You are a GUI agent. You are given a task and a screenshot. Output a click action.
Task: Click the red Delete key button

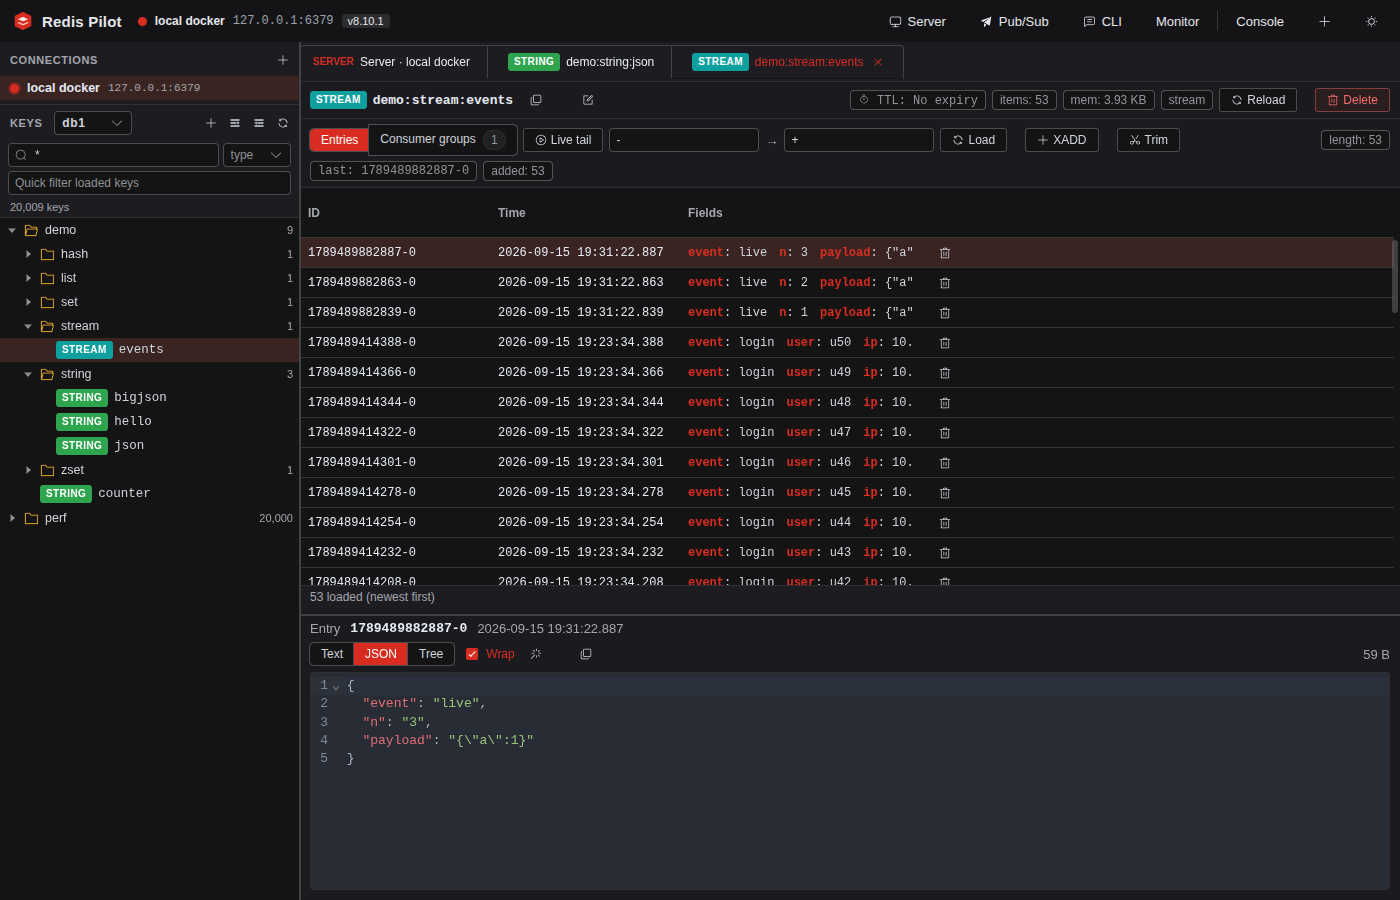click(1352, 100)
